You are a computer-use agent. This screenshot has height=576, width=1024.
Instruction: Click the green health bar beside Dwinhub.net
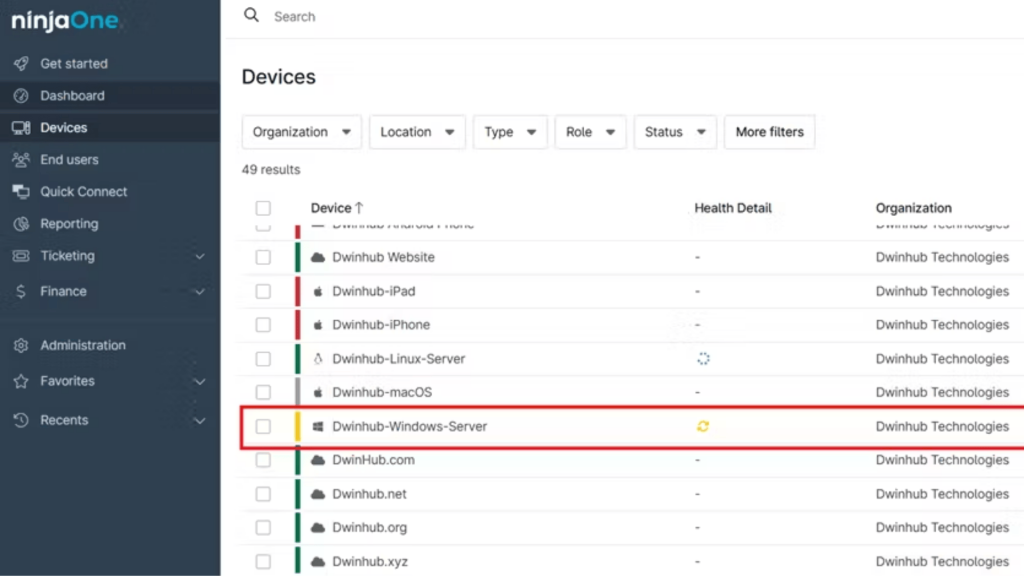[295, 493]
